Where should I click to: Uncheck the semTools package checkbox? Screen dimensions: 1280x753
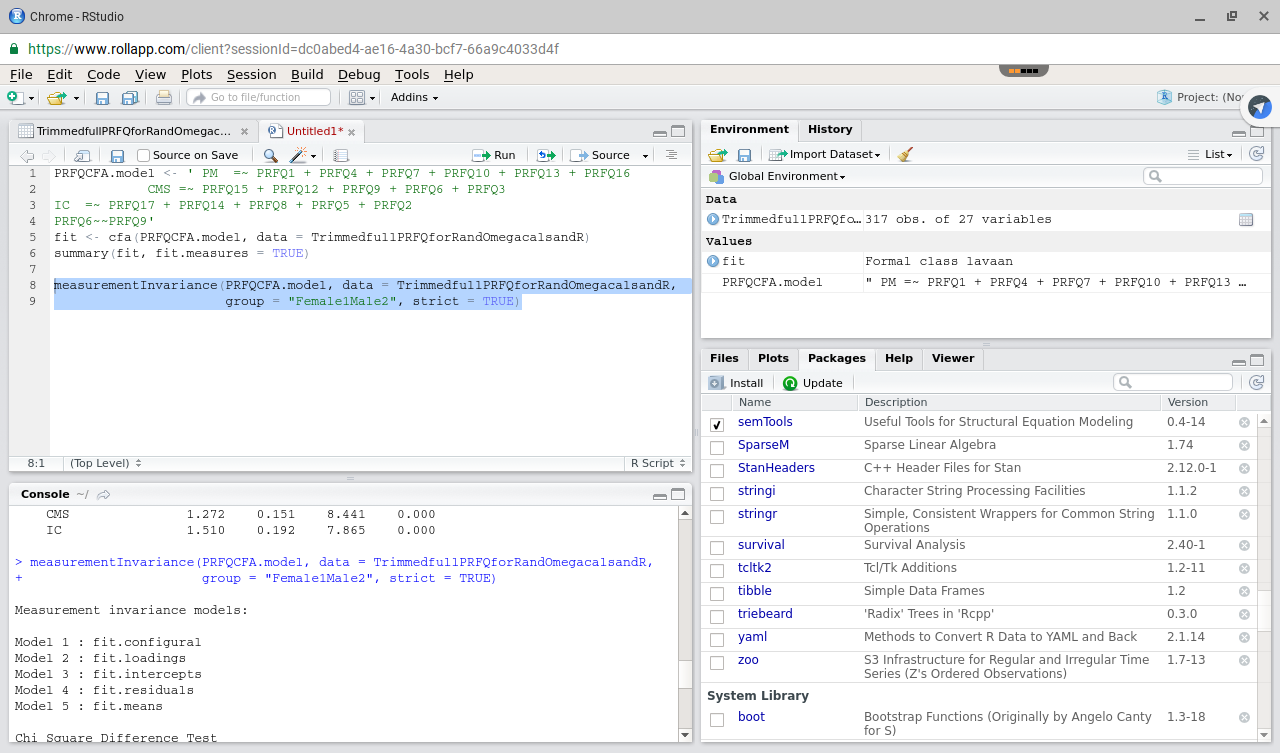716,424
